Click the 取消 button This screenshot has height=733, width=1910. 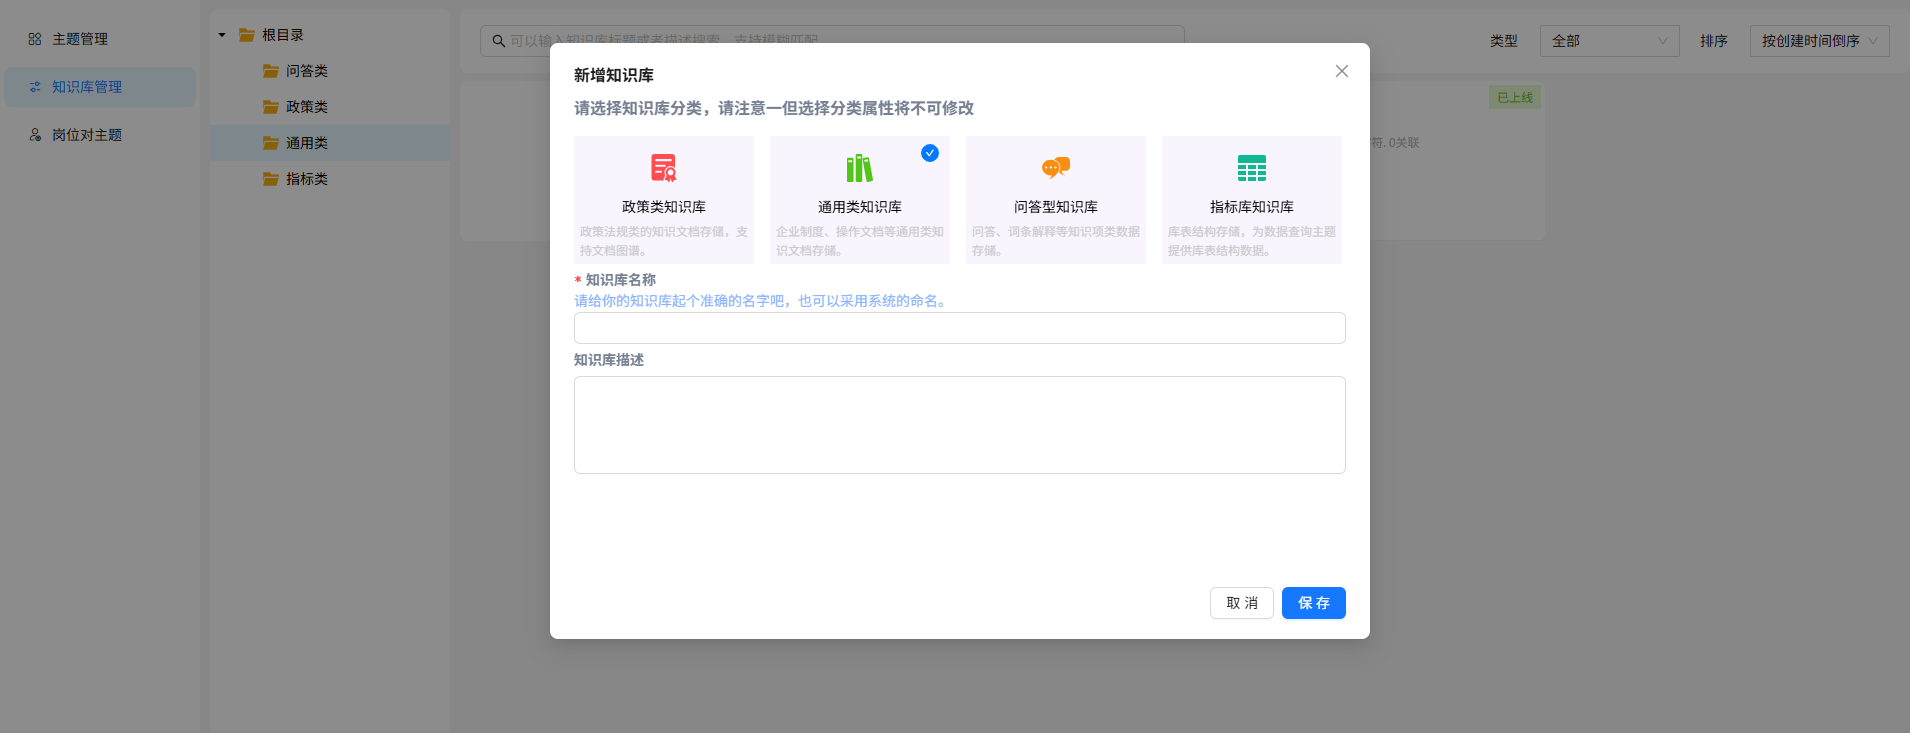click(1241, 603)
